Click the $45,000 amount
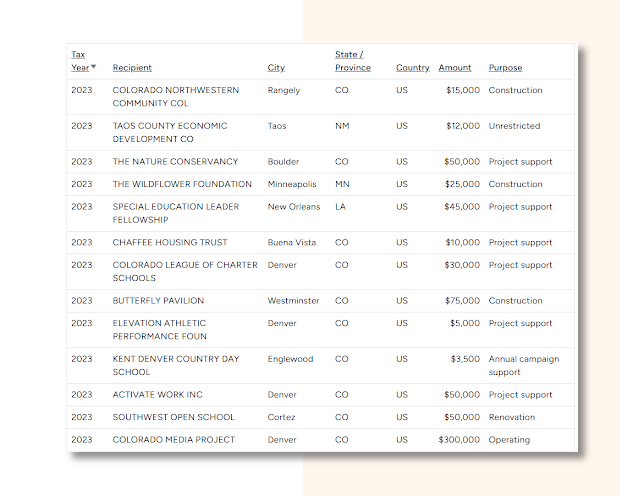This screenshot has height=496, width=620. 462,206
